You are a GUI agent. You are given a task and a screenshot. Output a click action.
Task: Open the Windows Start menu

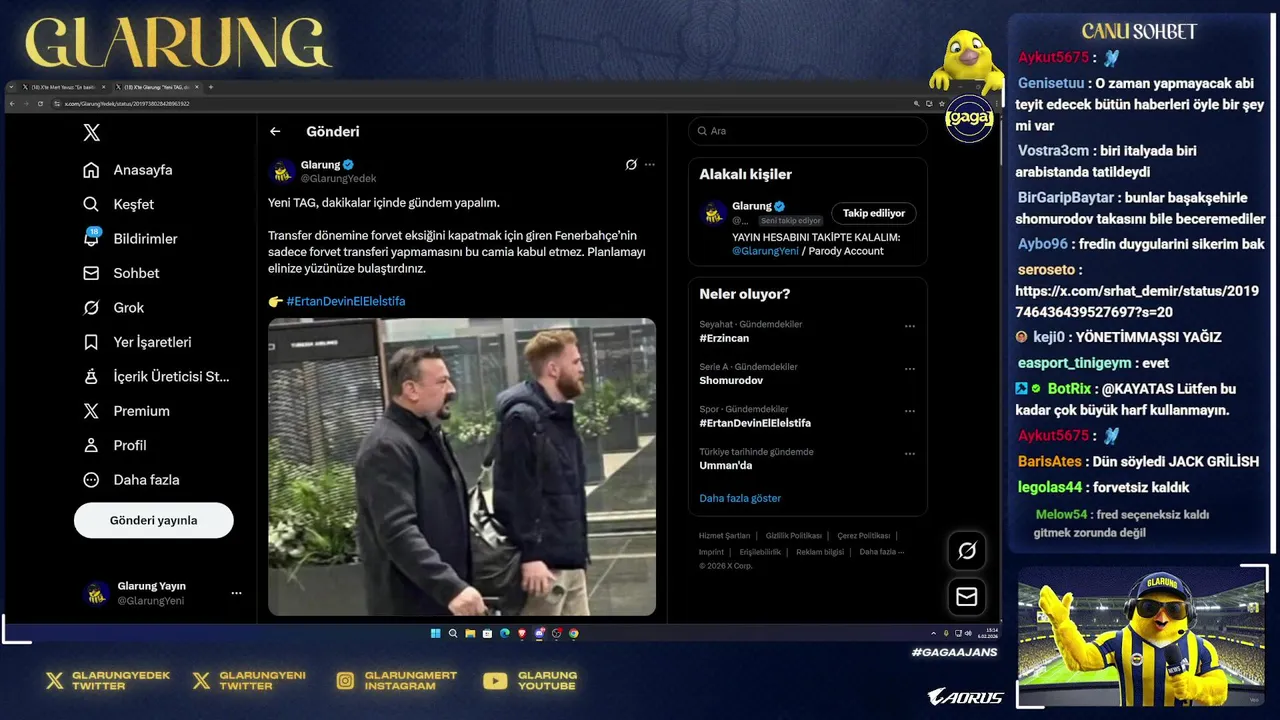point(435,633)
